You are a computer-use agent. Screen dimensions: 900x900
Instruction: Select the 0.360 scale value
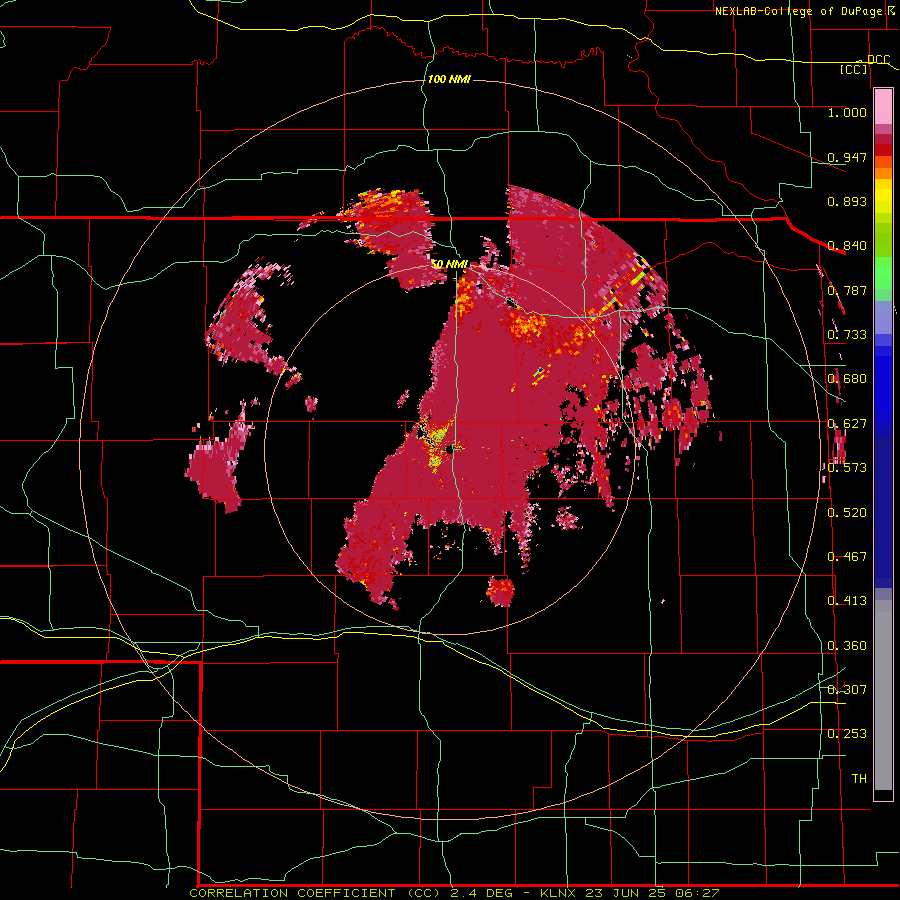pos(847,646)
